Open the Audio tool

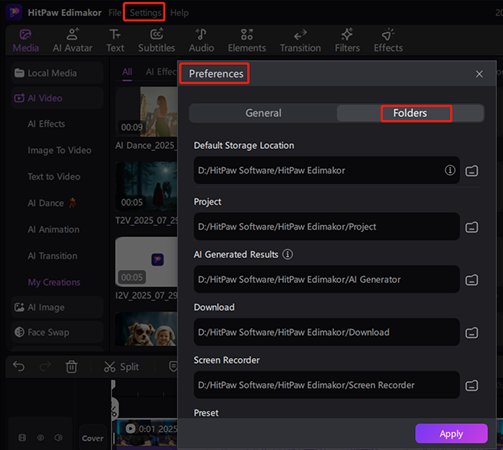(x=201, y=41)
